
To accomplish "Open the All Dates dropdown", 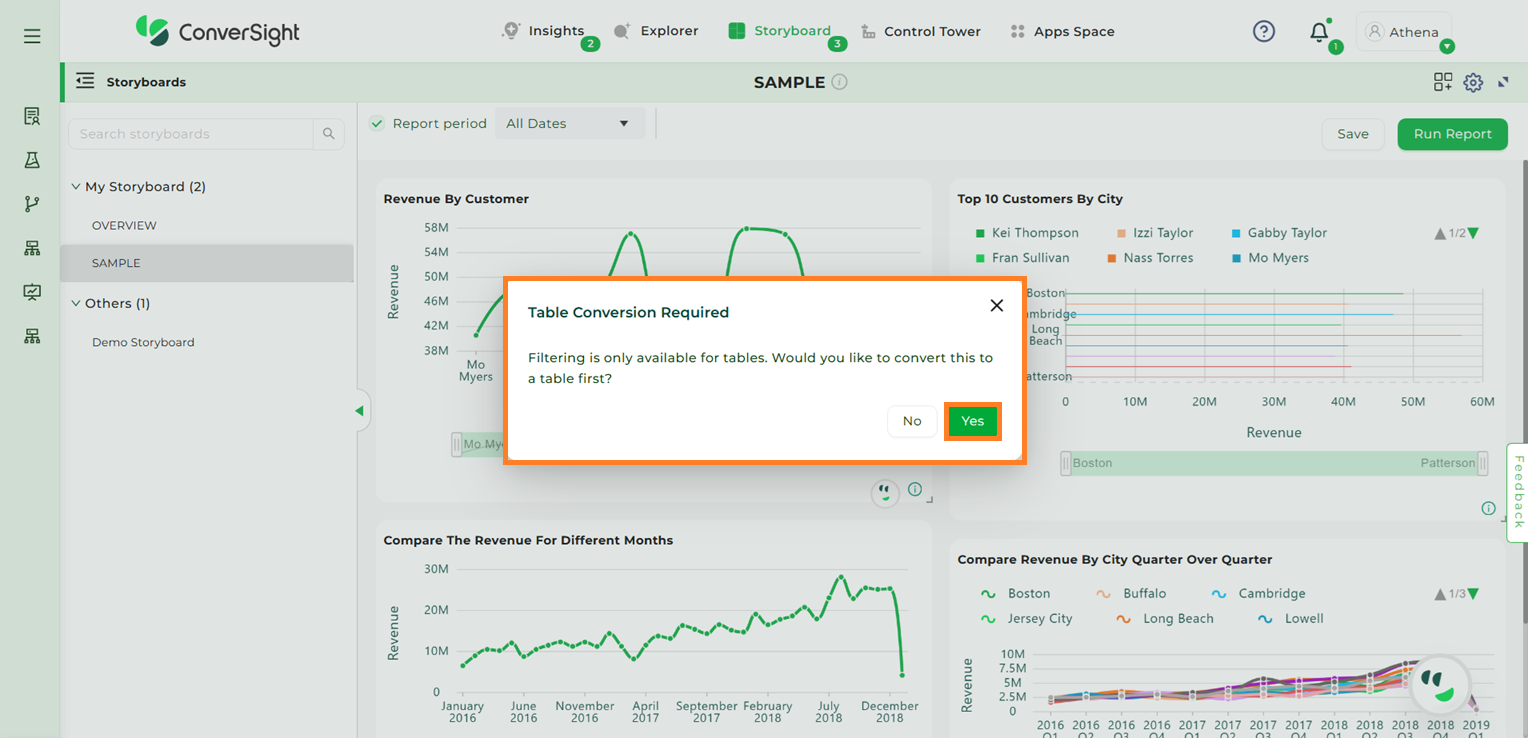I will pos(569,124).
